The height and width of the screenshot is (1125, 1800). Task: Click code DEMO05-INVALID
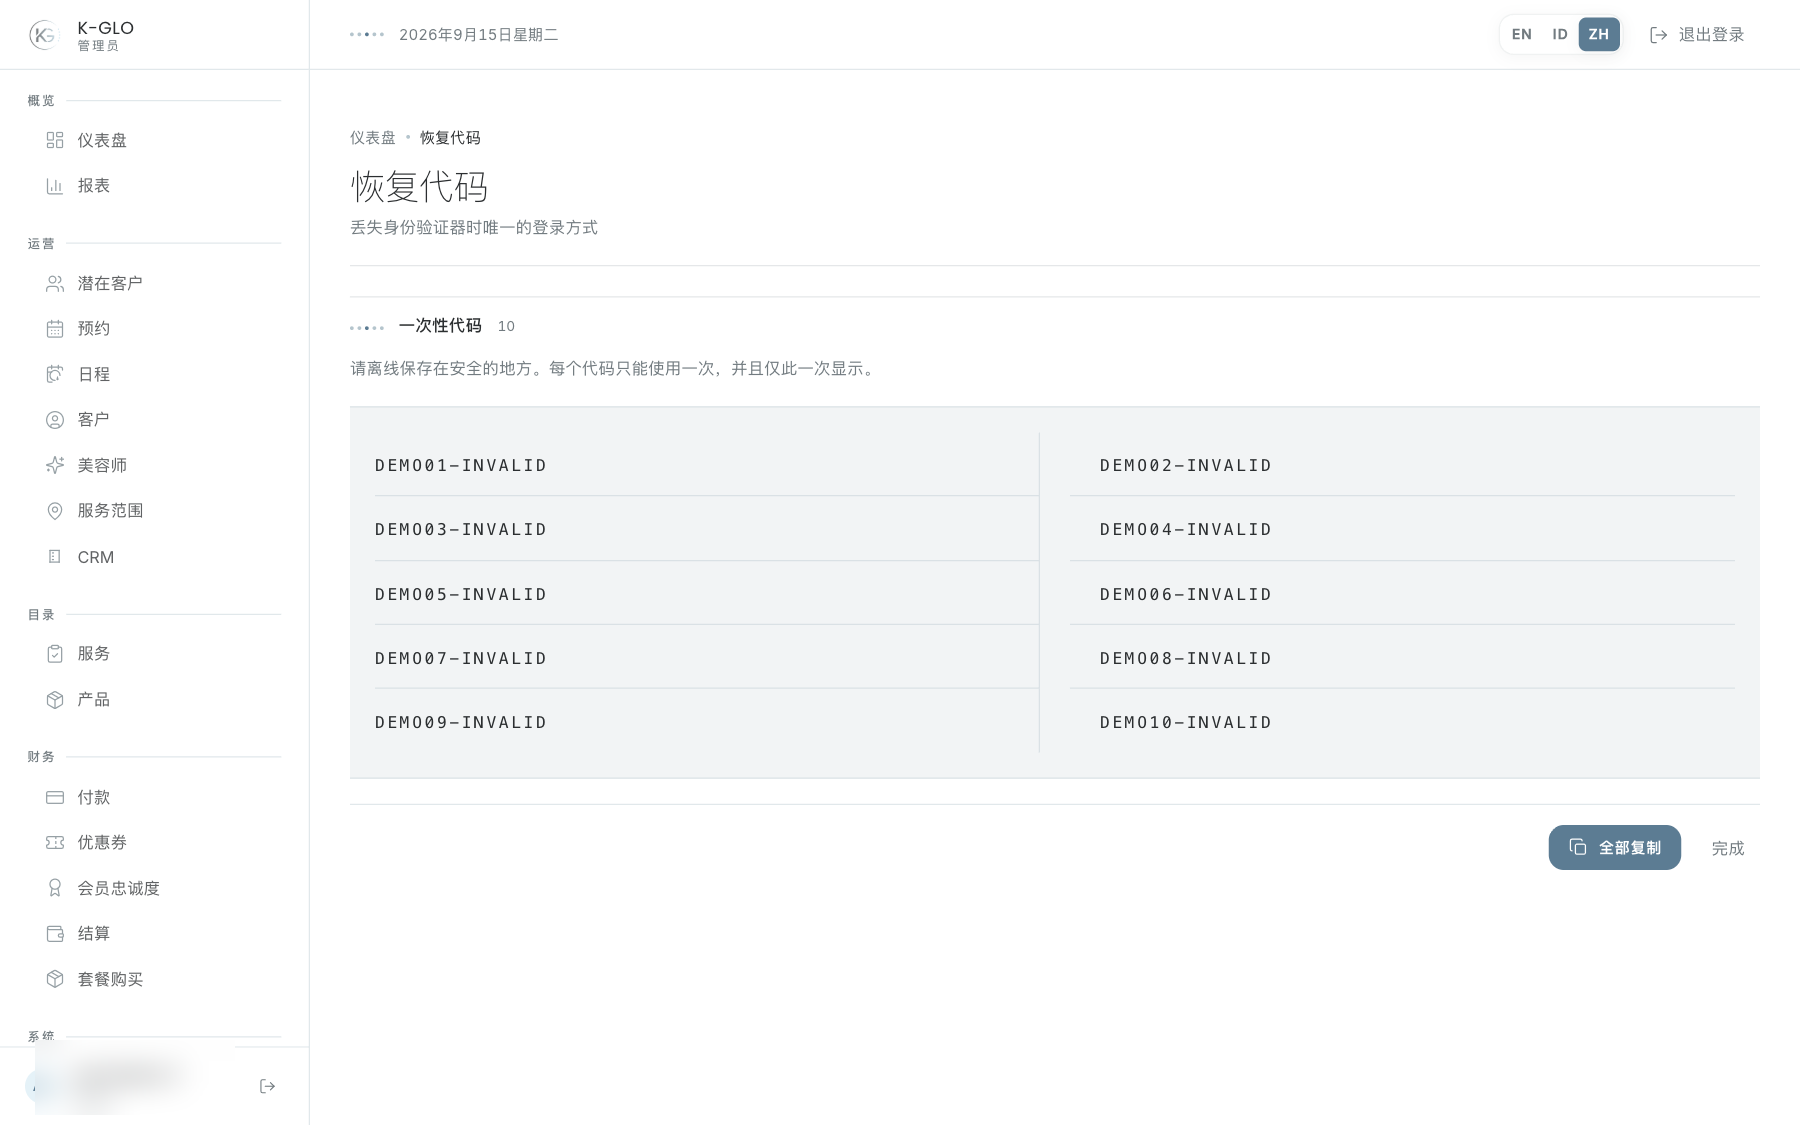461,594
